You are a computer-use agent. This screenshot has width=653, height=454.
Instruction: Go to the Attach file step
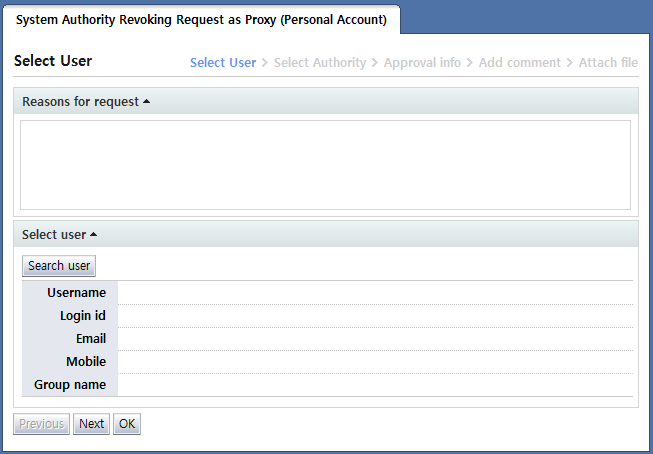tap(608, 62)
